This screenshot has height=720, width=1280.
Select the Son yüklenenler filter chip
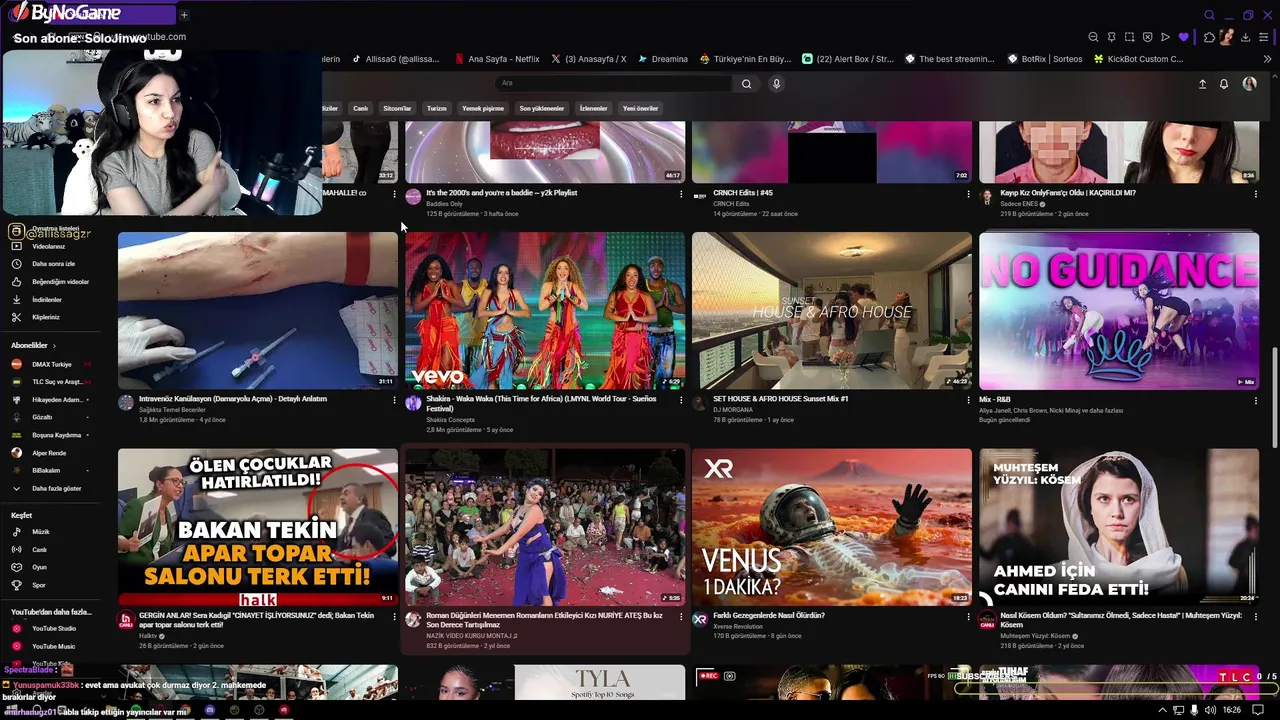pyautogui.click(x=542, y=108)
